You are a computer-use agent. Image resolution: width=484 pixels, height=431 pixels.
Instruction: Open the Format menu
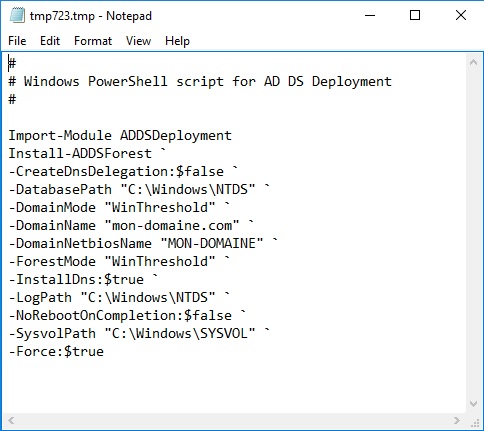93,41
